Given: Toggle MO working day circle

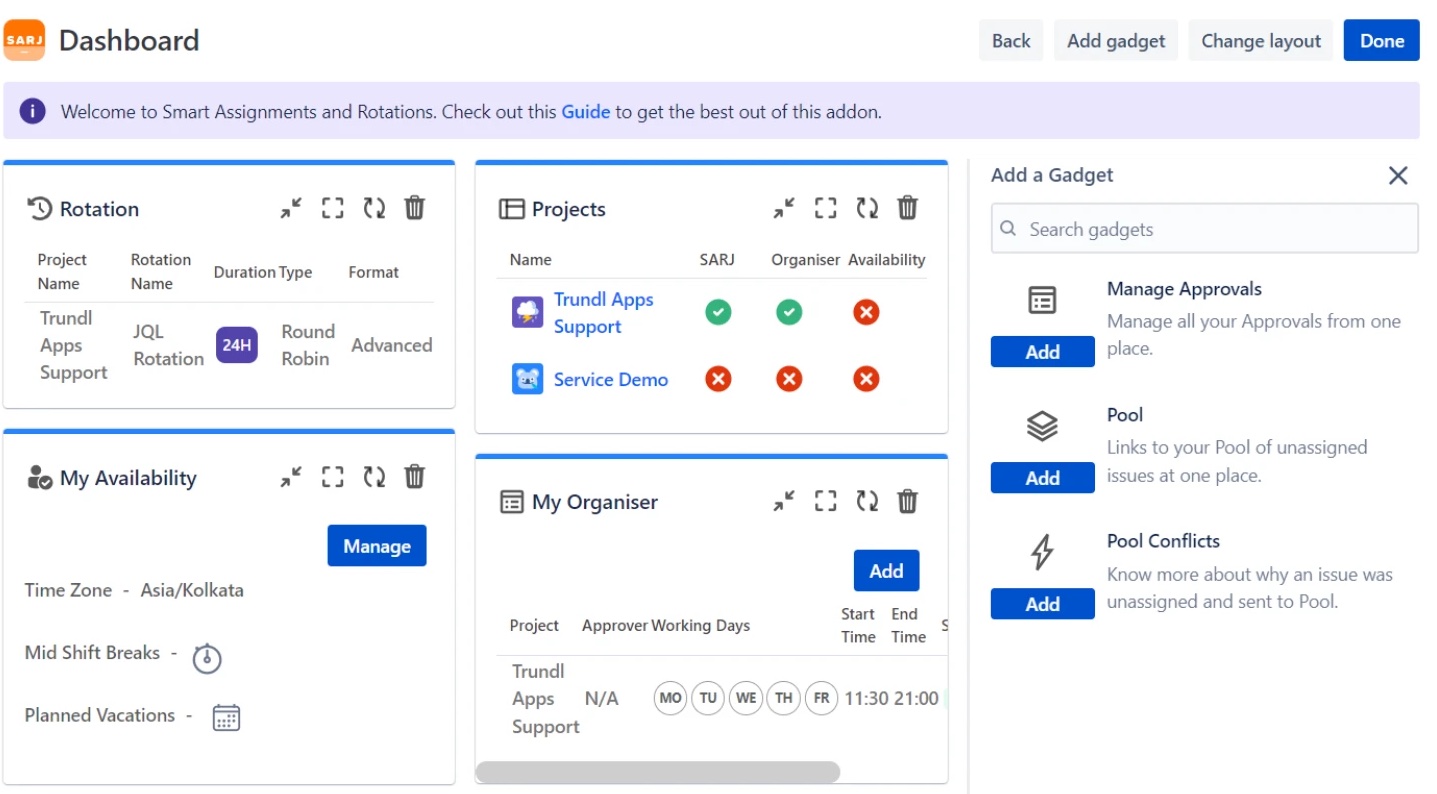Looking at the screenshot, I should click(x=670, y=698).
